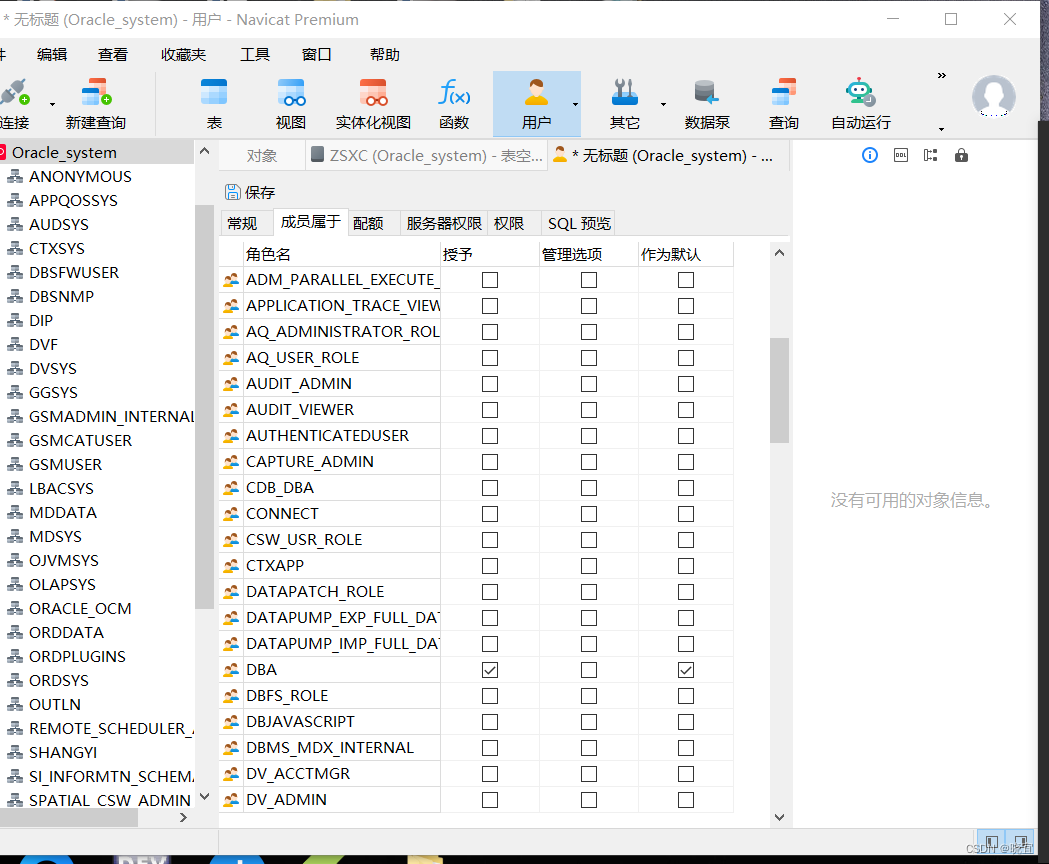The width and height of the screenshot is (1049, 864).
Task: Click the connection tree scroll-down arrow
Action: tap(205, 796)
